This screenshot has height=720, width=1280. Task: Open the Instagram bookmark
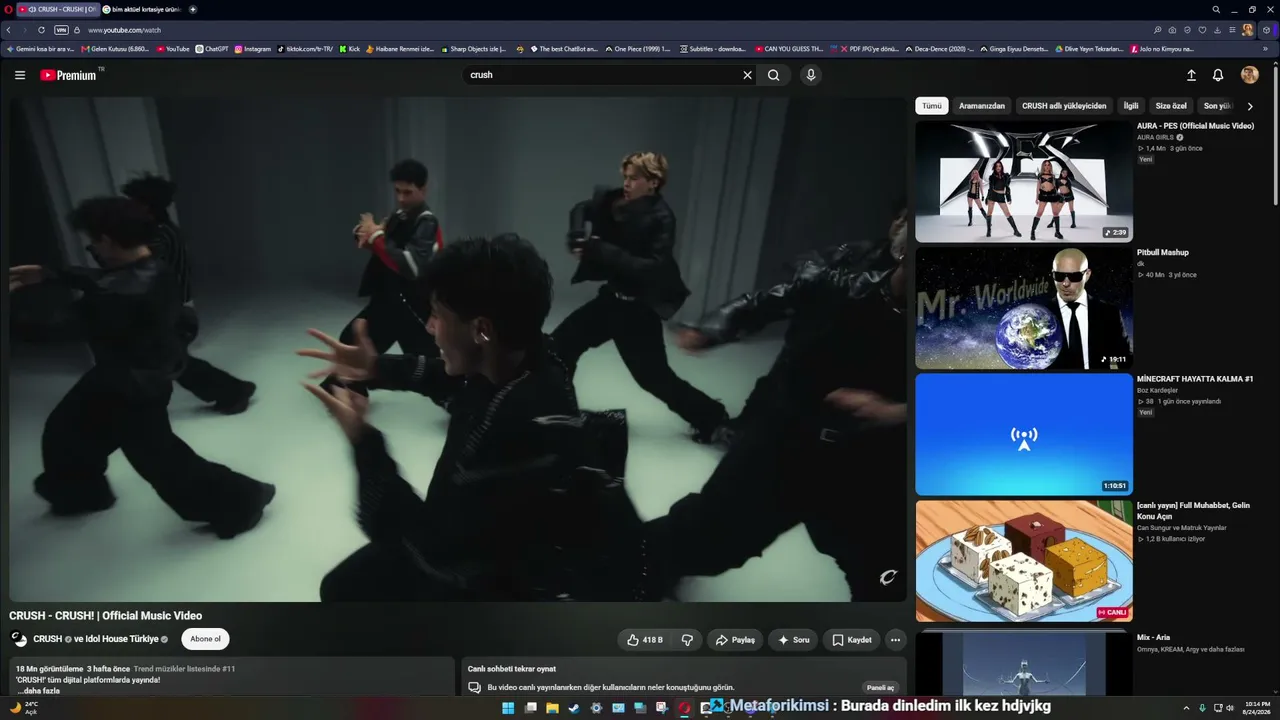[x=253, y=48]
